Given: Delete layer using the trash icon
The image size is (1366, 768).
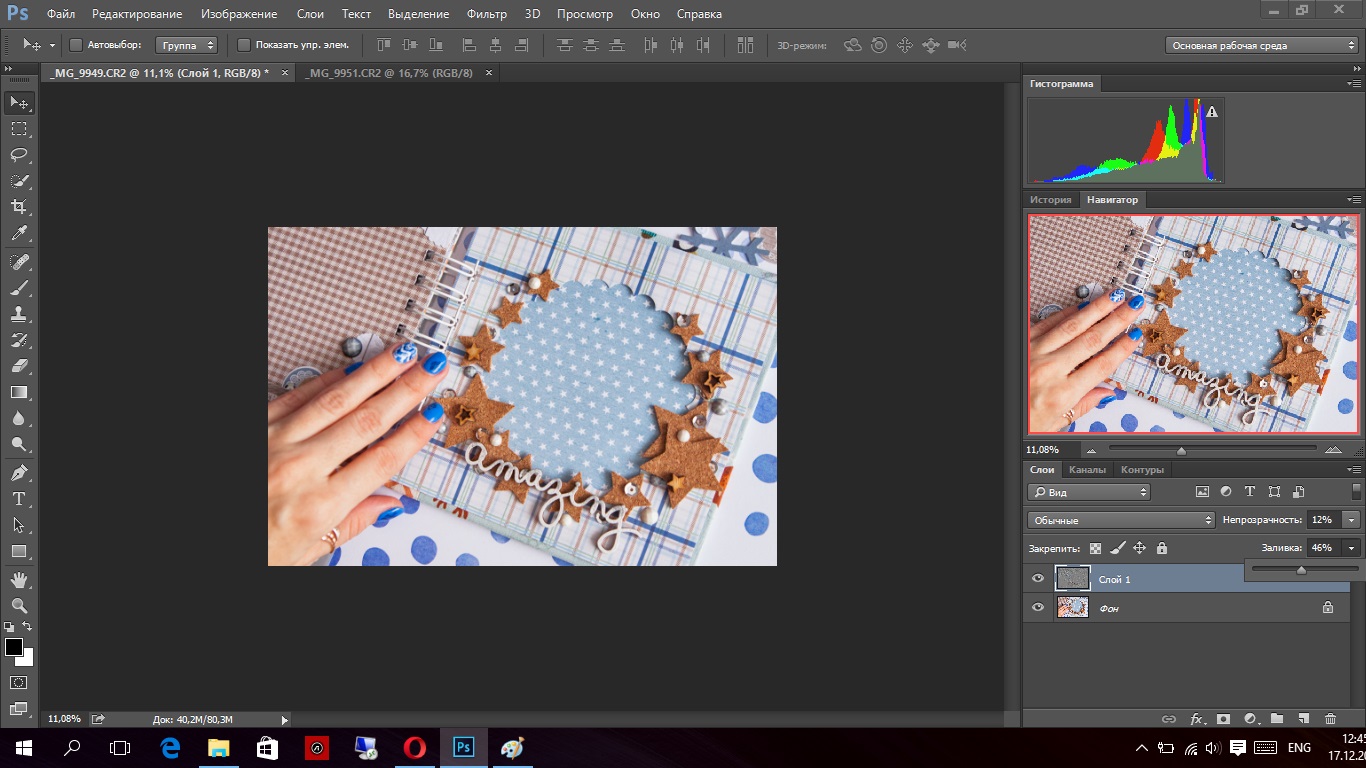Looking at the screenshot, I should click(1330, 718).
